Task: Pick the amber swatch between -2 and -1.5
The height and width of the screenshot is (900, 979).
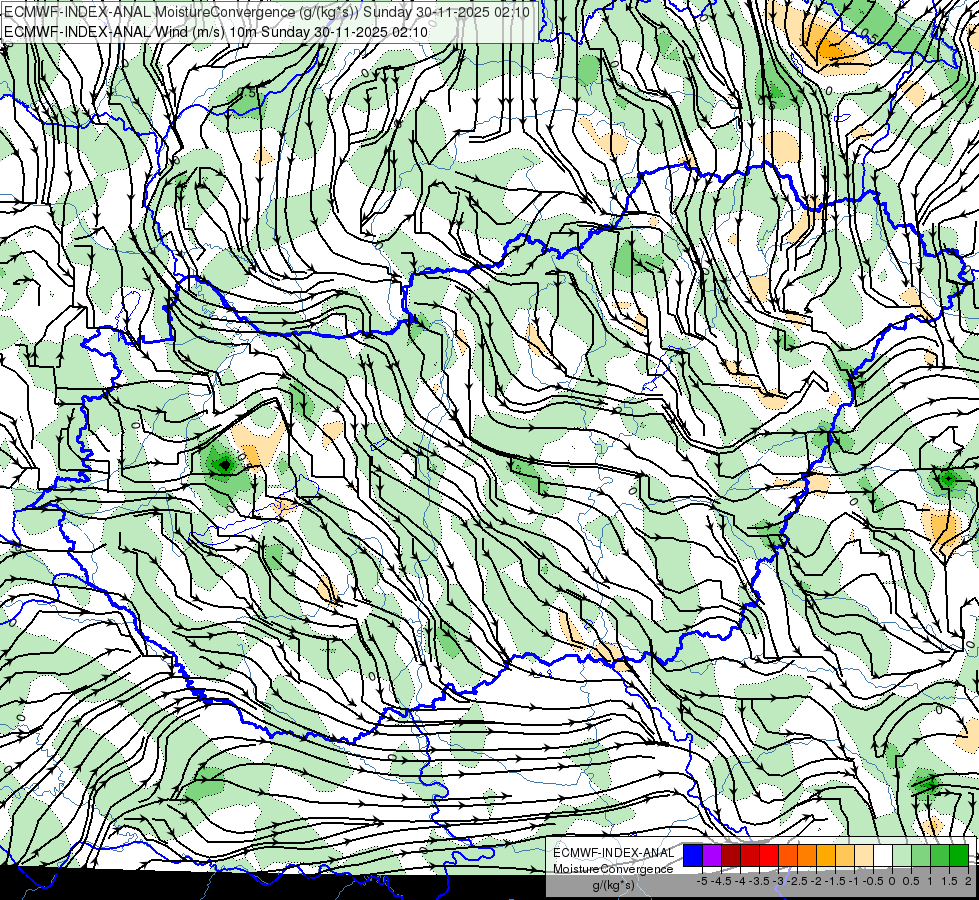Action: [826, 855]
